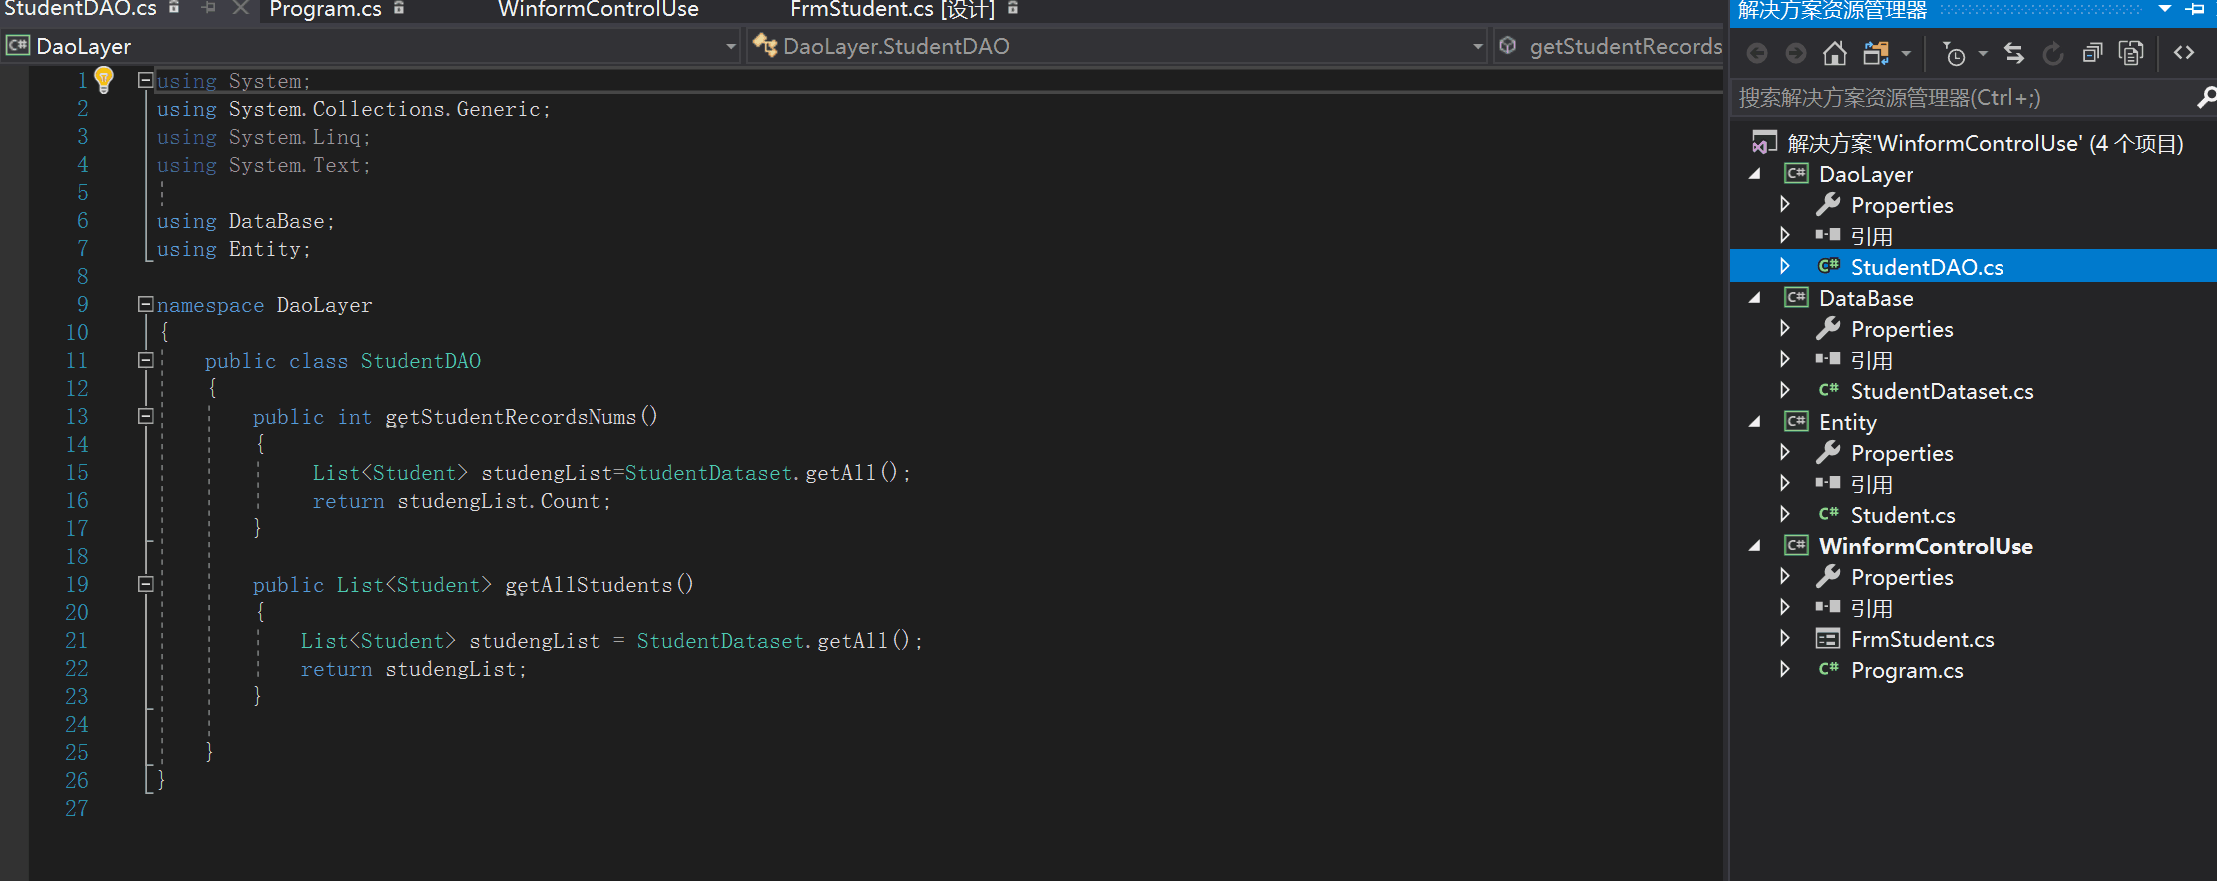
Task: Click the getStudentRecordsNums method name in code
Action: 511,417
